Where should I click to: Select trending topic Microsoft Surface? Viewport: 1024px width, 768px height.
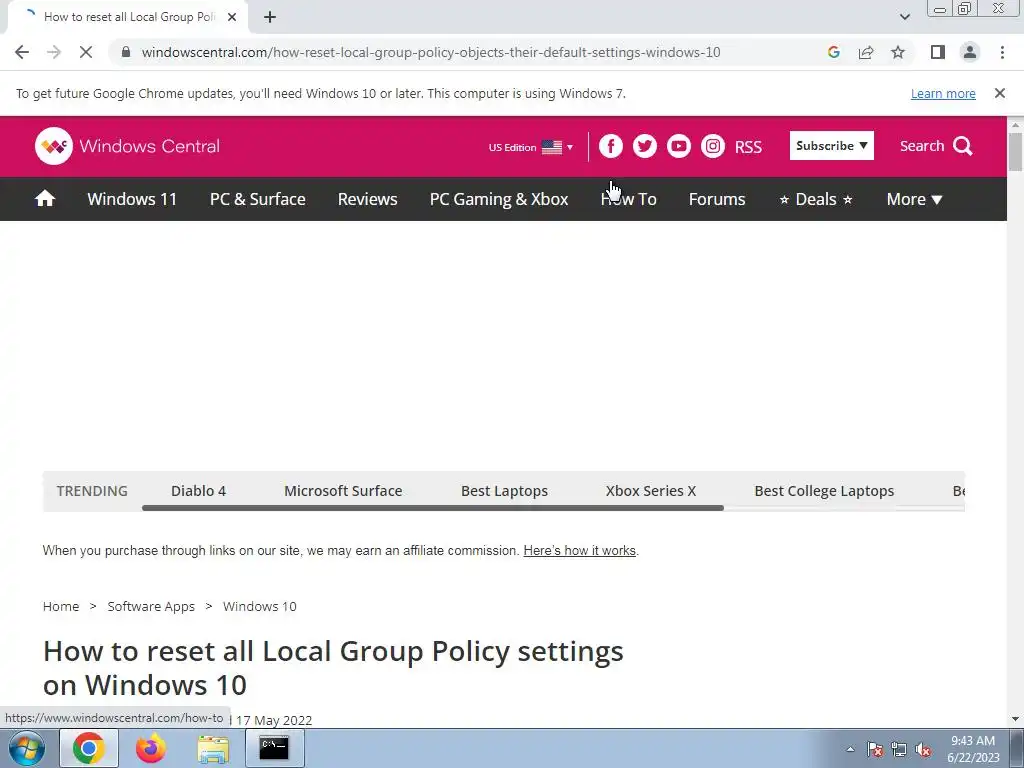pos(343,490)
